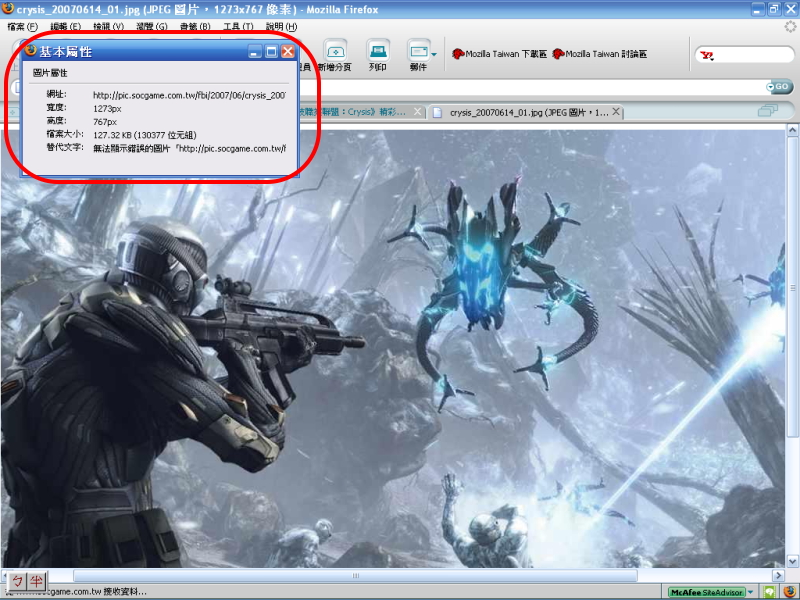Screen dimensions: 800x600
Task: Click the Mail (郵件) toolbar icon
Action: click(417, 54)
